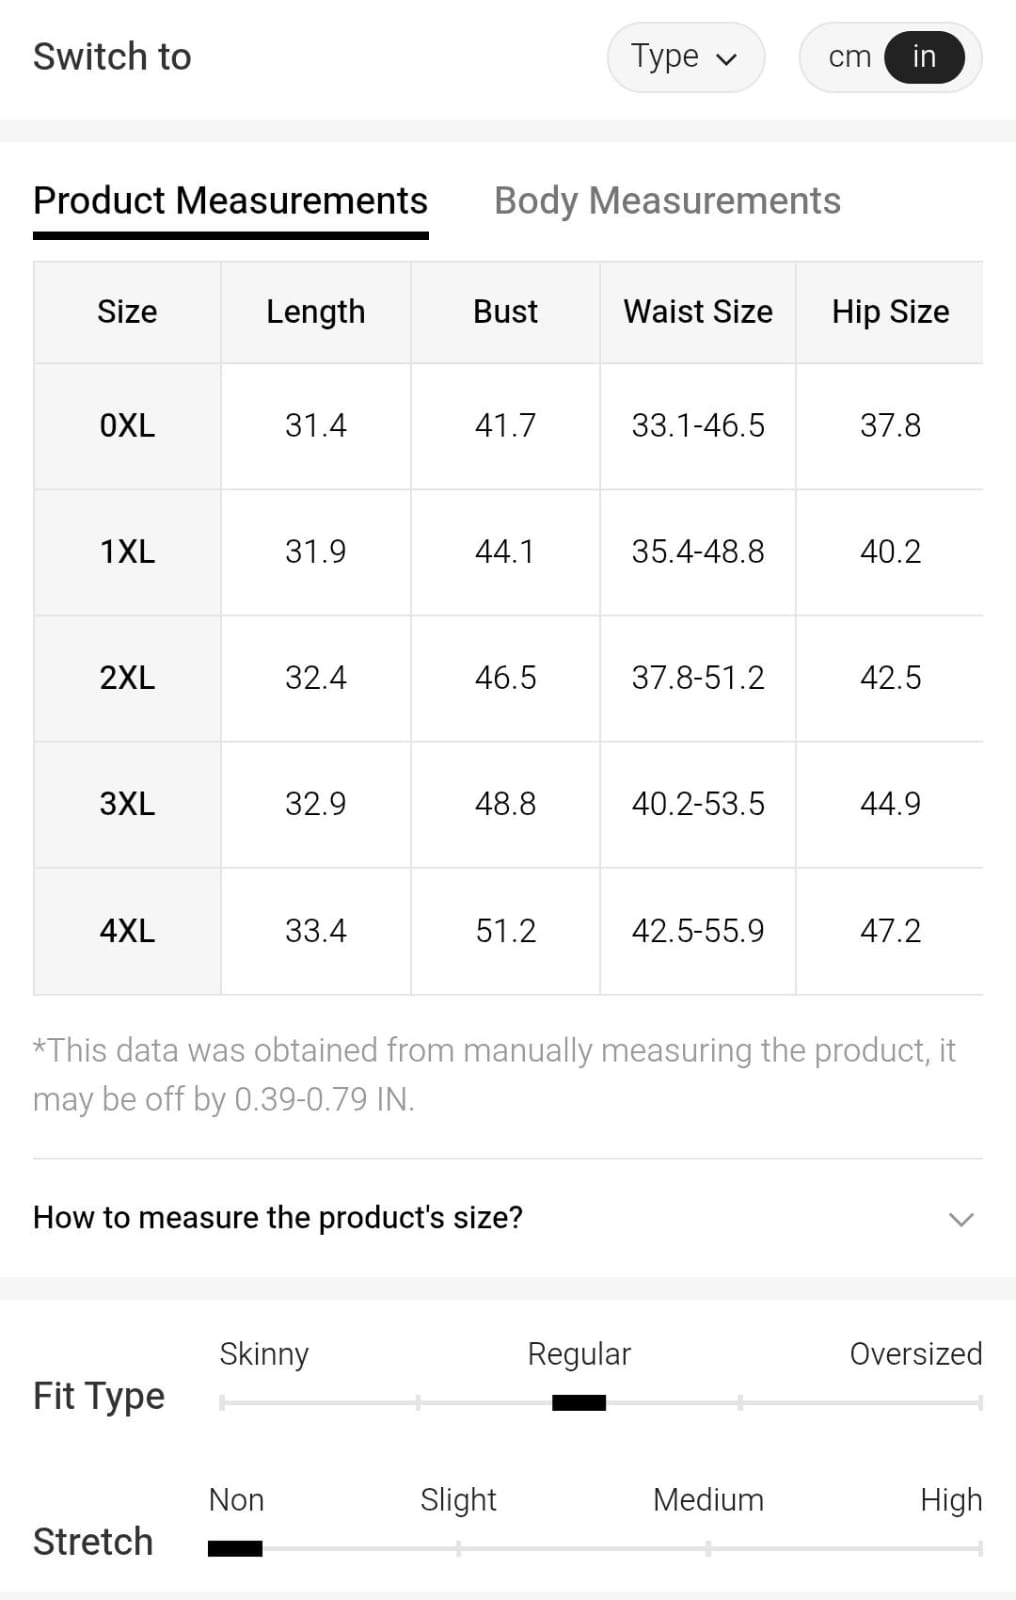
Task: Click the 2XL size label
Action: [127, 678]
